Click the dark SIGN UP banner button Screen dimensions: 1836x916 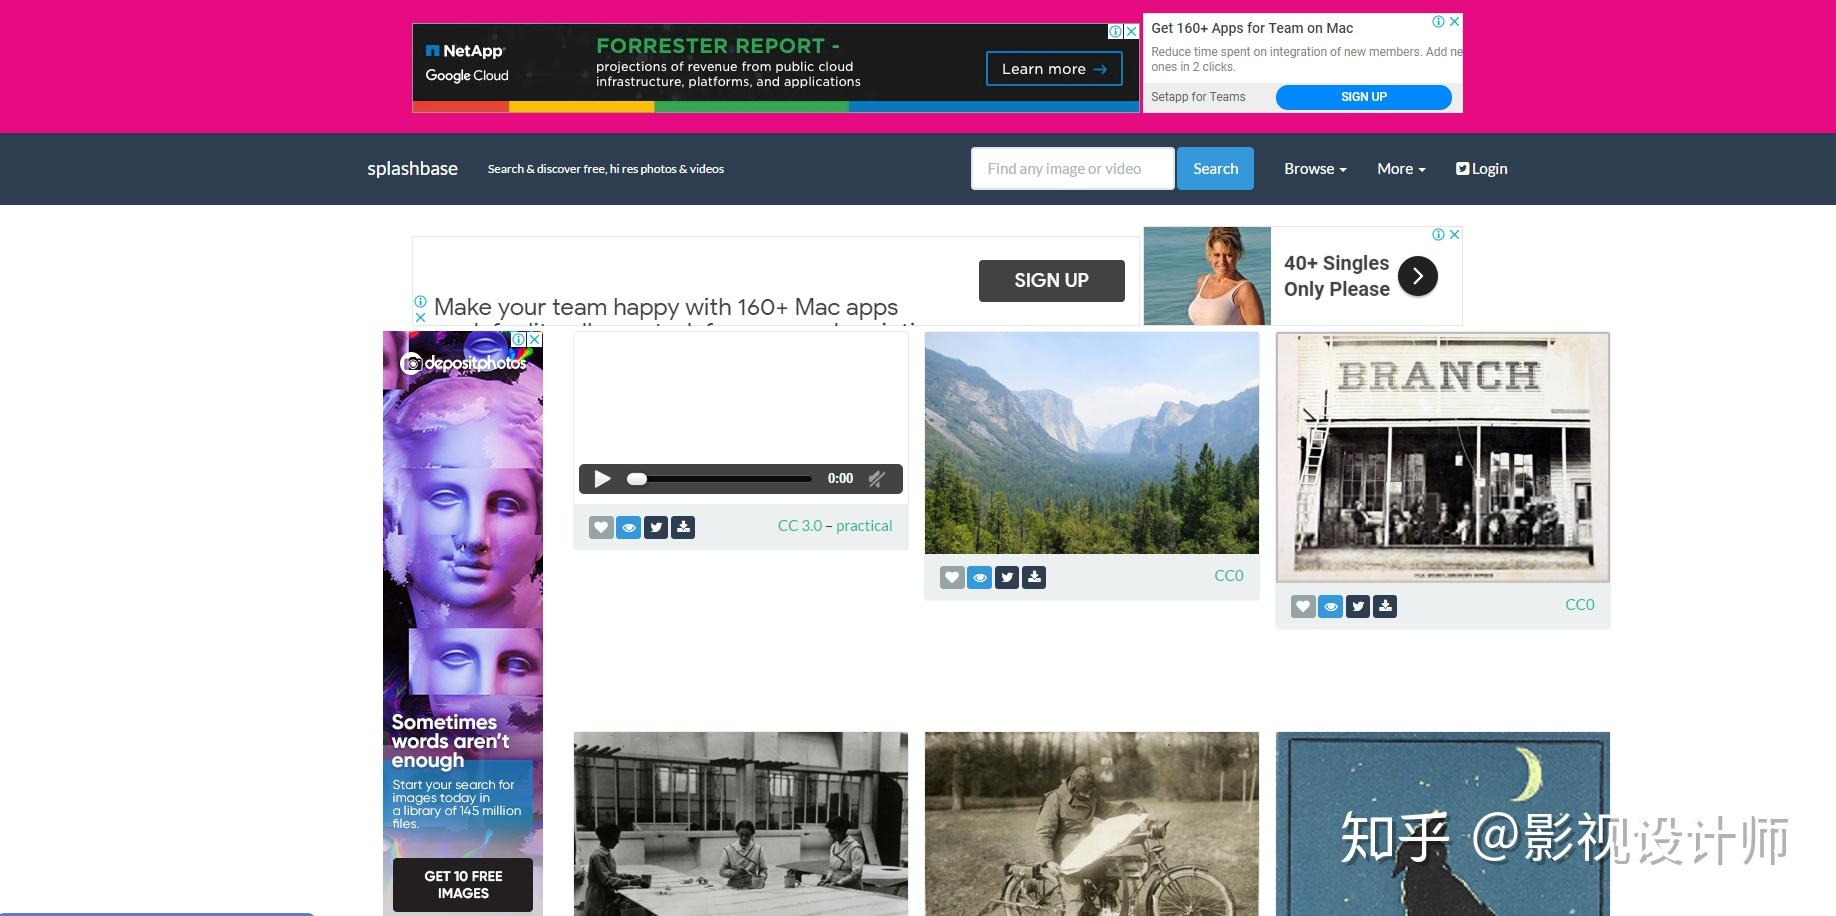pos(1052,281)
